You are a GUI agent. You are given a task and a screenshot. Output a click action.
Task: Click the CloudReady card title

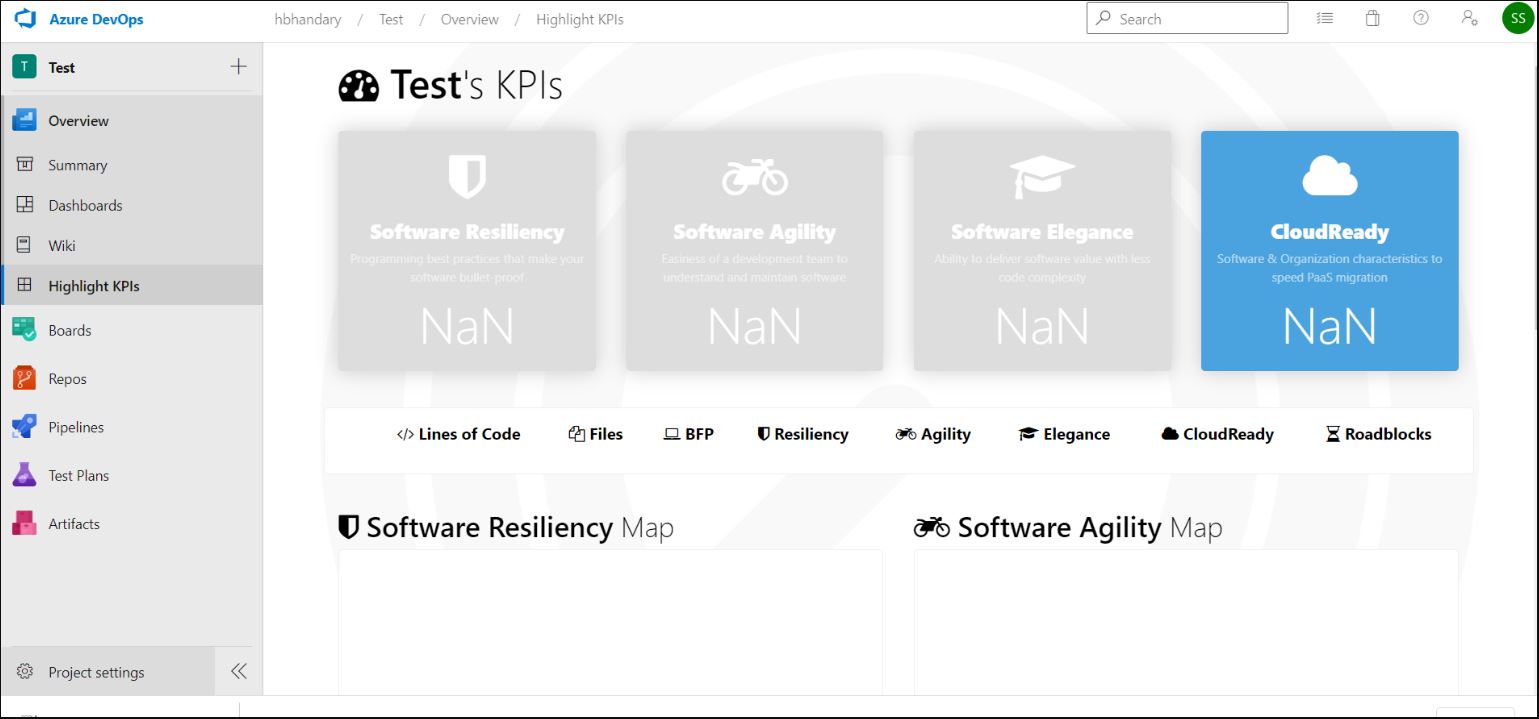click(x=1330, y=232)
